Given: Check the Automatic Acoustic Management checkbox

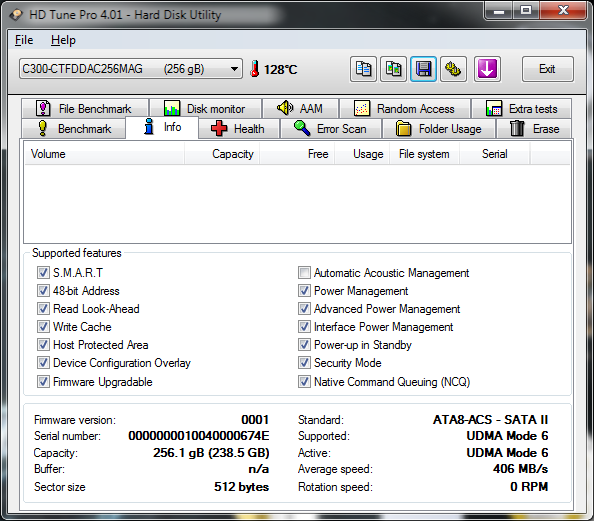Looking at the screenshot, I should (304, 272).
